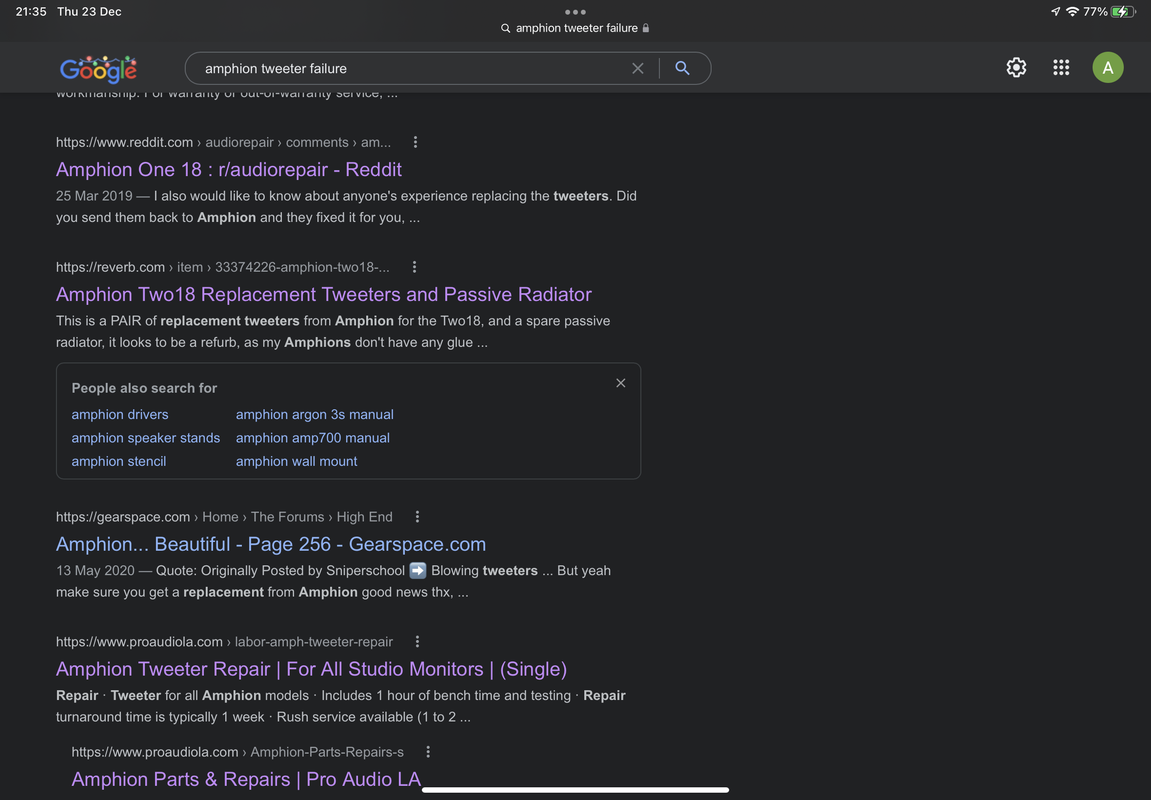Open the Google apps grid

[1061, 68]
